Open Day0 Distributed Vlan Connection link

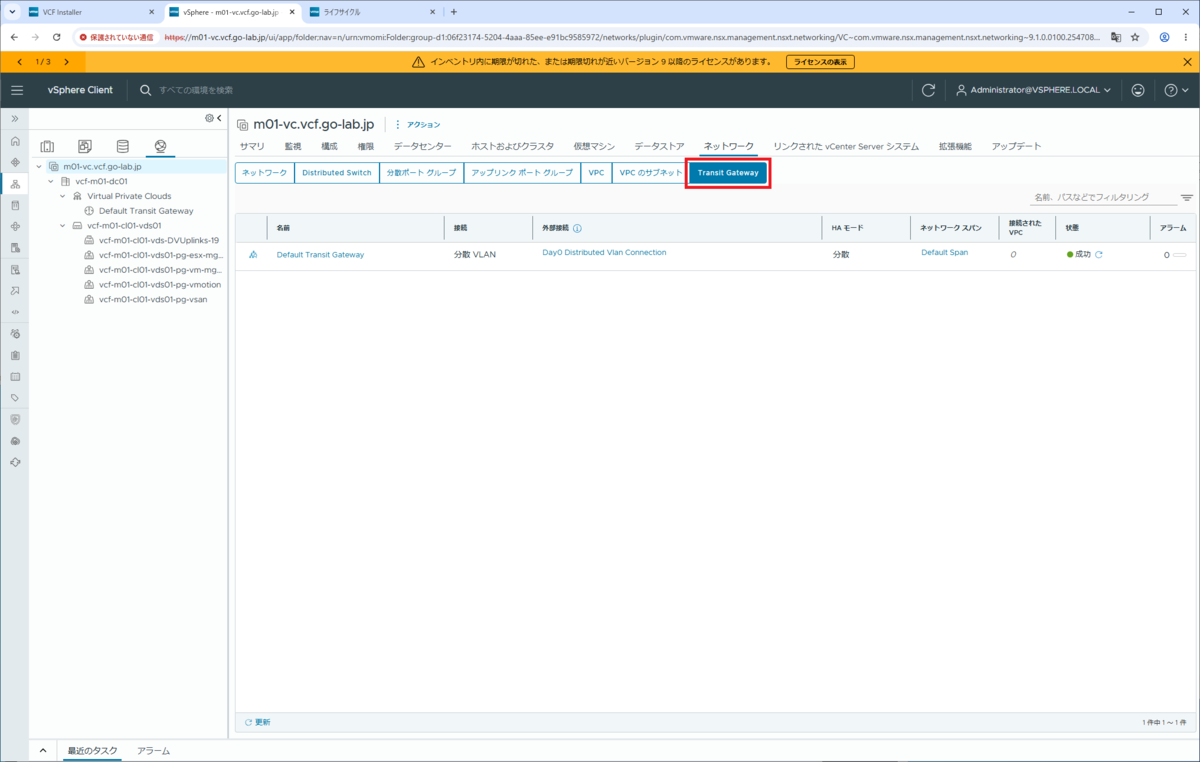click(x=604, y=253)
